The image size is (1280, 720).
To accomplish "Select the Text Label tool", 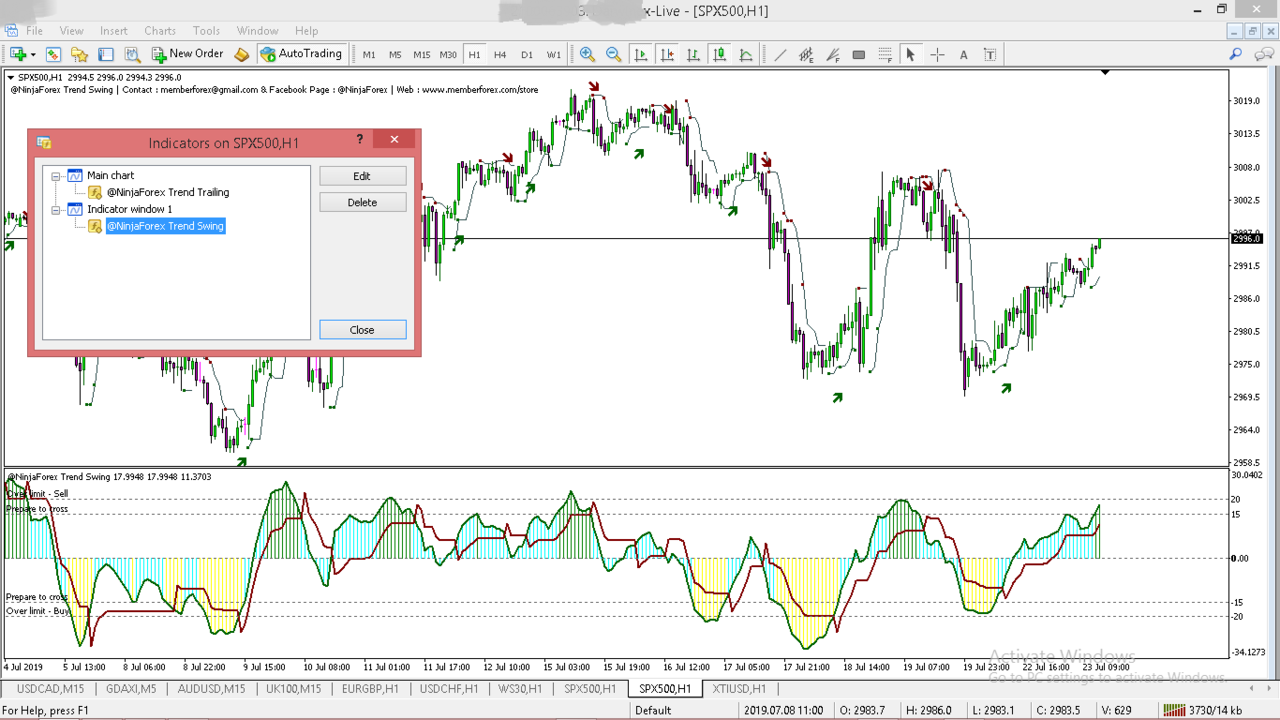I will (990, 54).
